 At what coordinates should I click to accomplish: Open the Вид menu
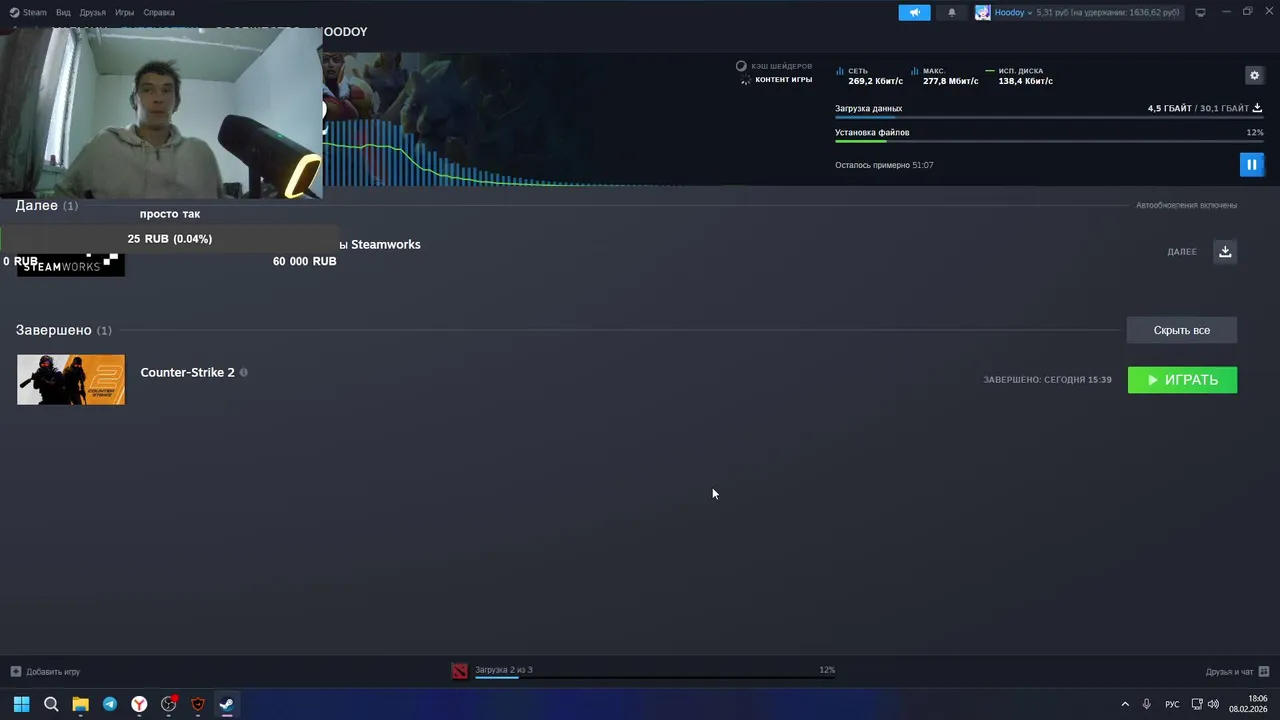click(x=63, y=13)
